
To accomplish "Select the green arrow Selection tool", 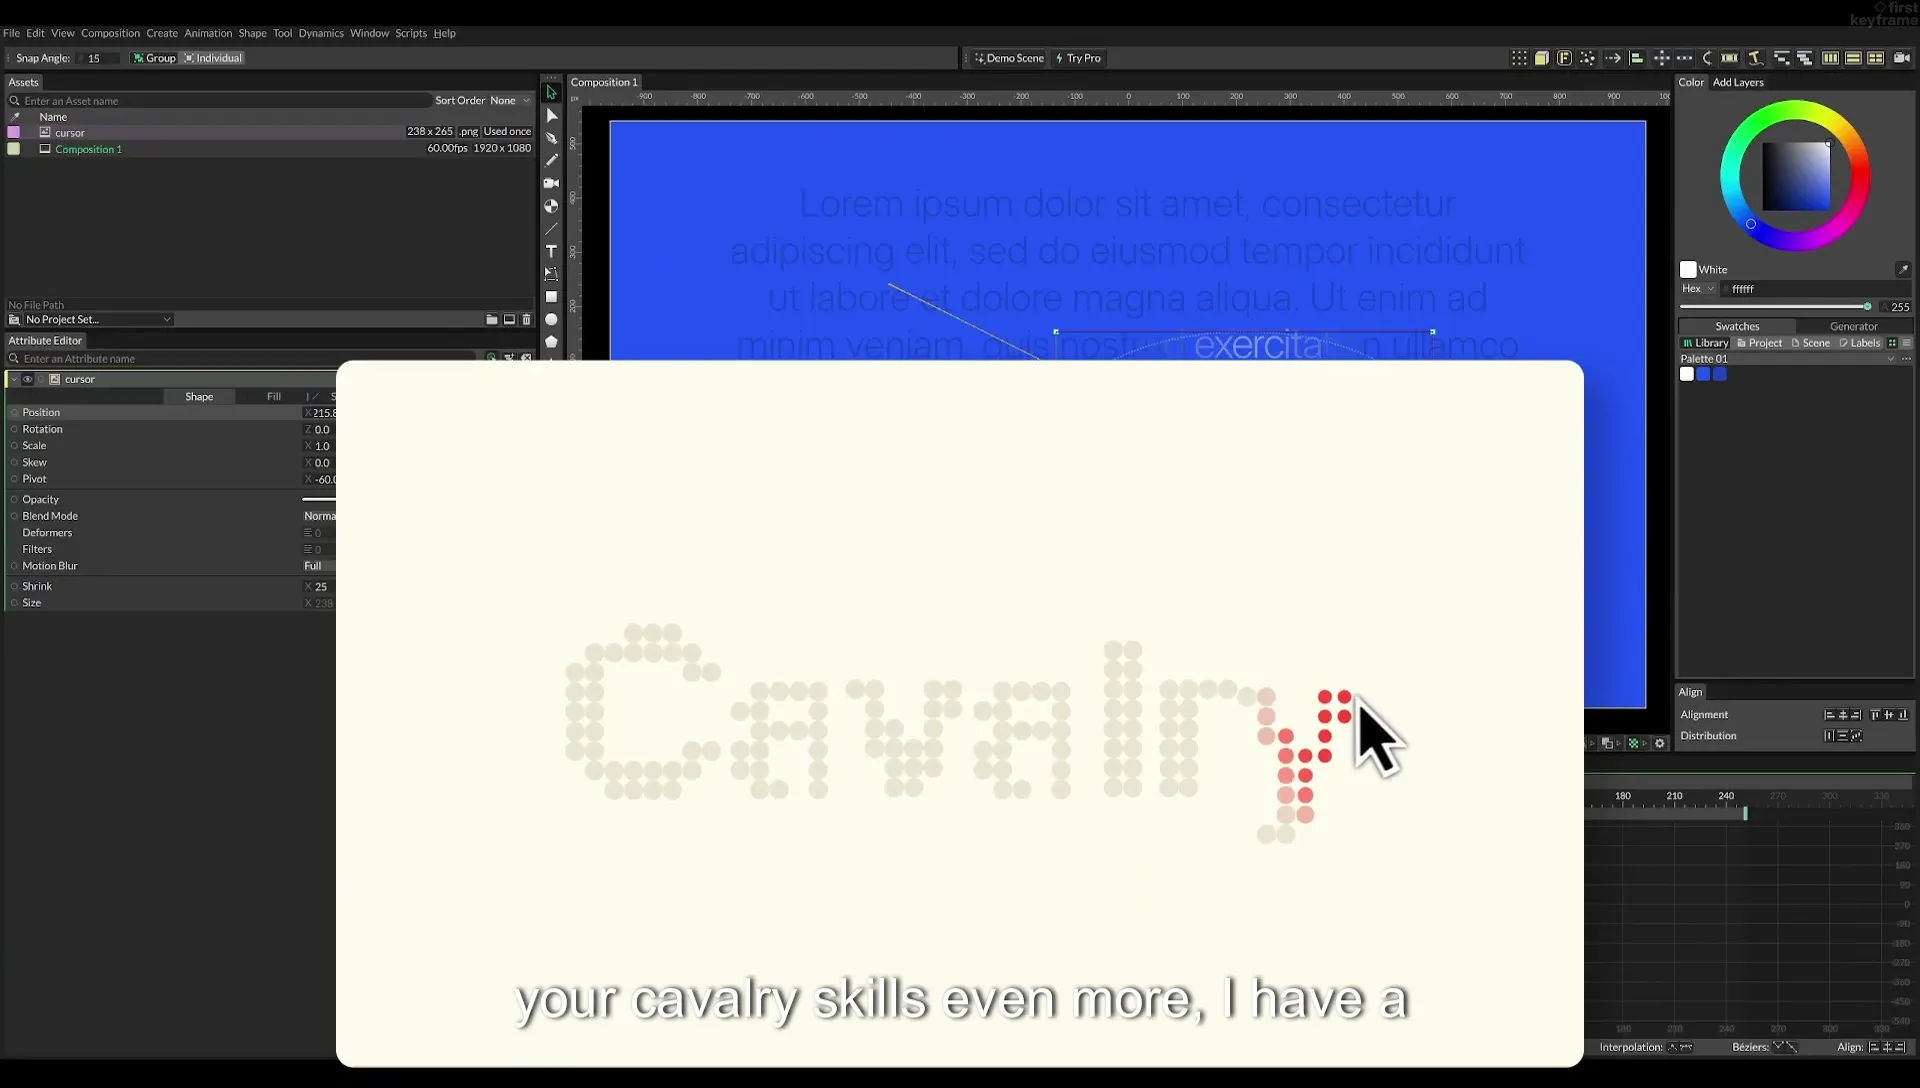I will 551,92.
